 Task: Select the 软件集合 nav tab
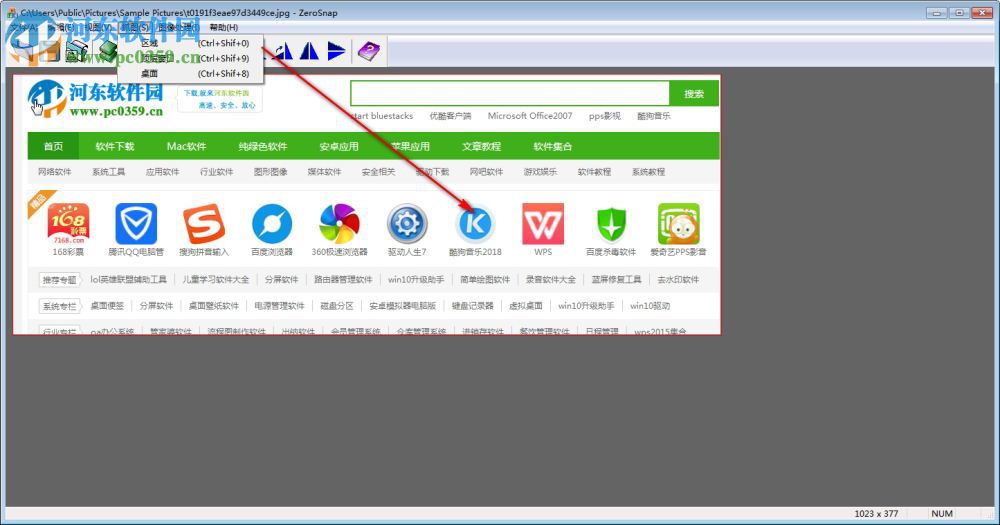coord(552,146)
